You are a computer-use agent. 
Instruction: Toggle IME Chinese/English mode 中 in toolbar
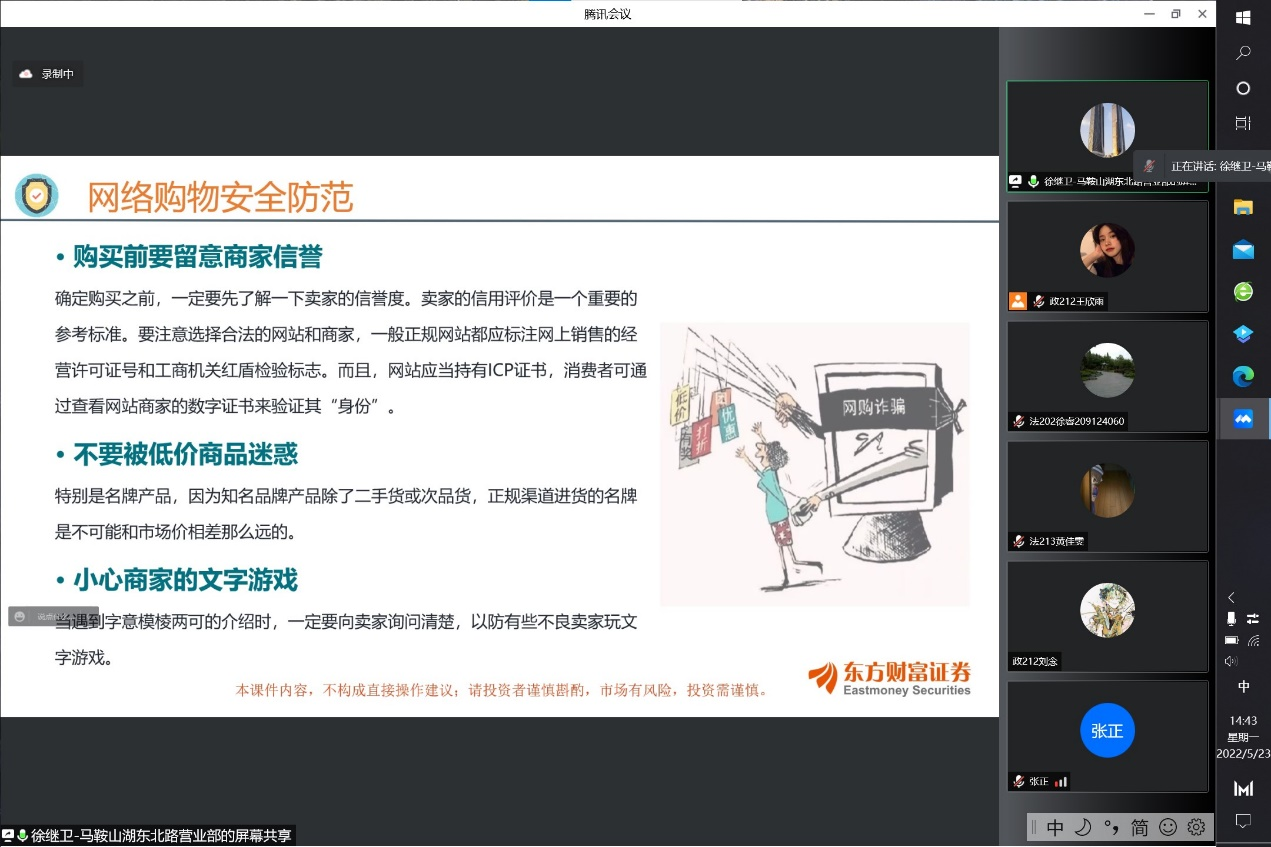point(1055,827)
